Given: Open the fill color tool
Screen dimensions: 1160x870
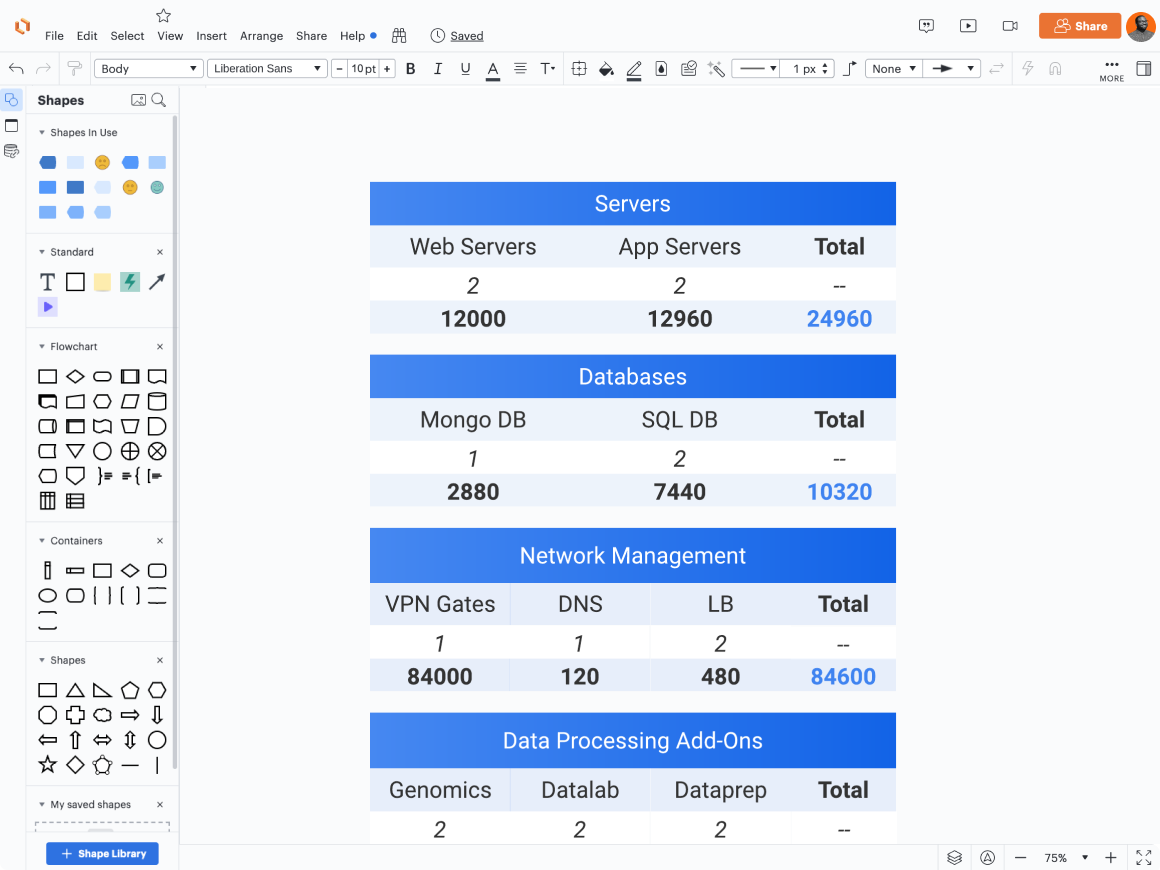Looking at the screenshot, I should click(x=607, y=68).
